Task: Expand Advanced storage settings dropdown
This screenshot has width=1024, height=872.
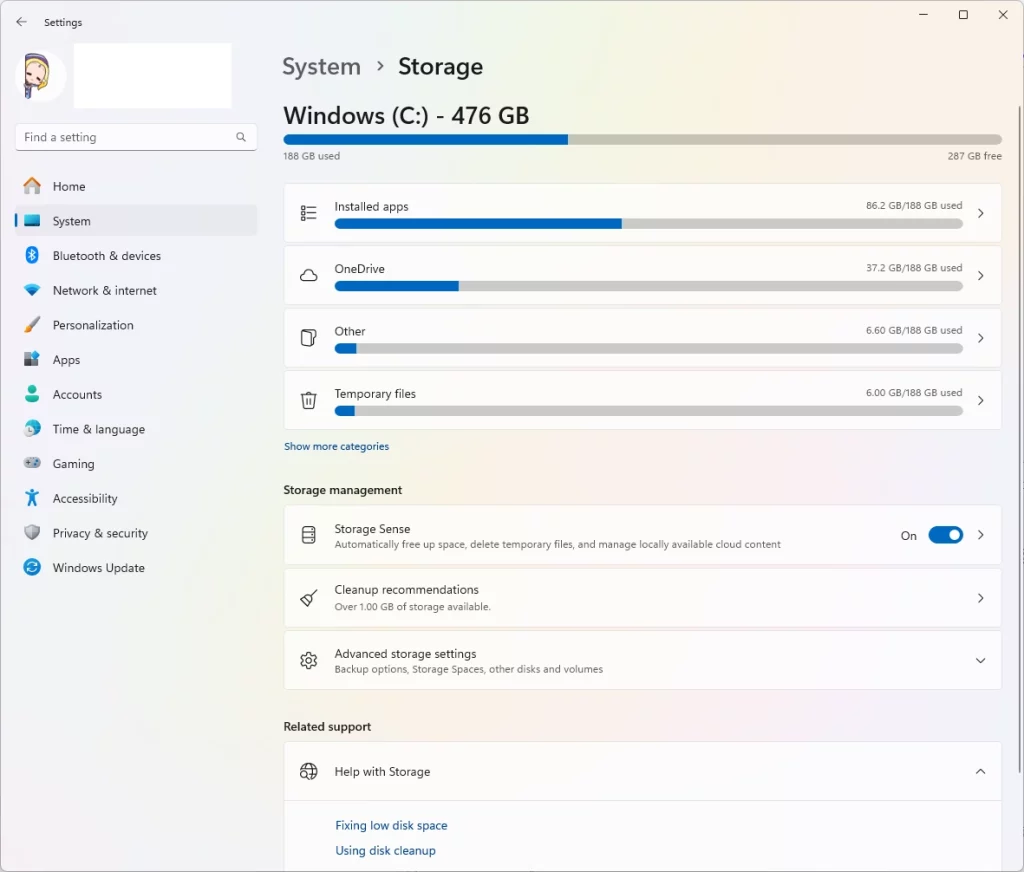Action: 980,660
